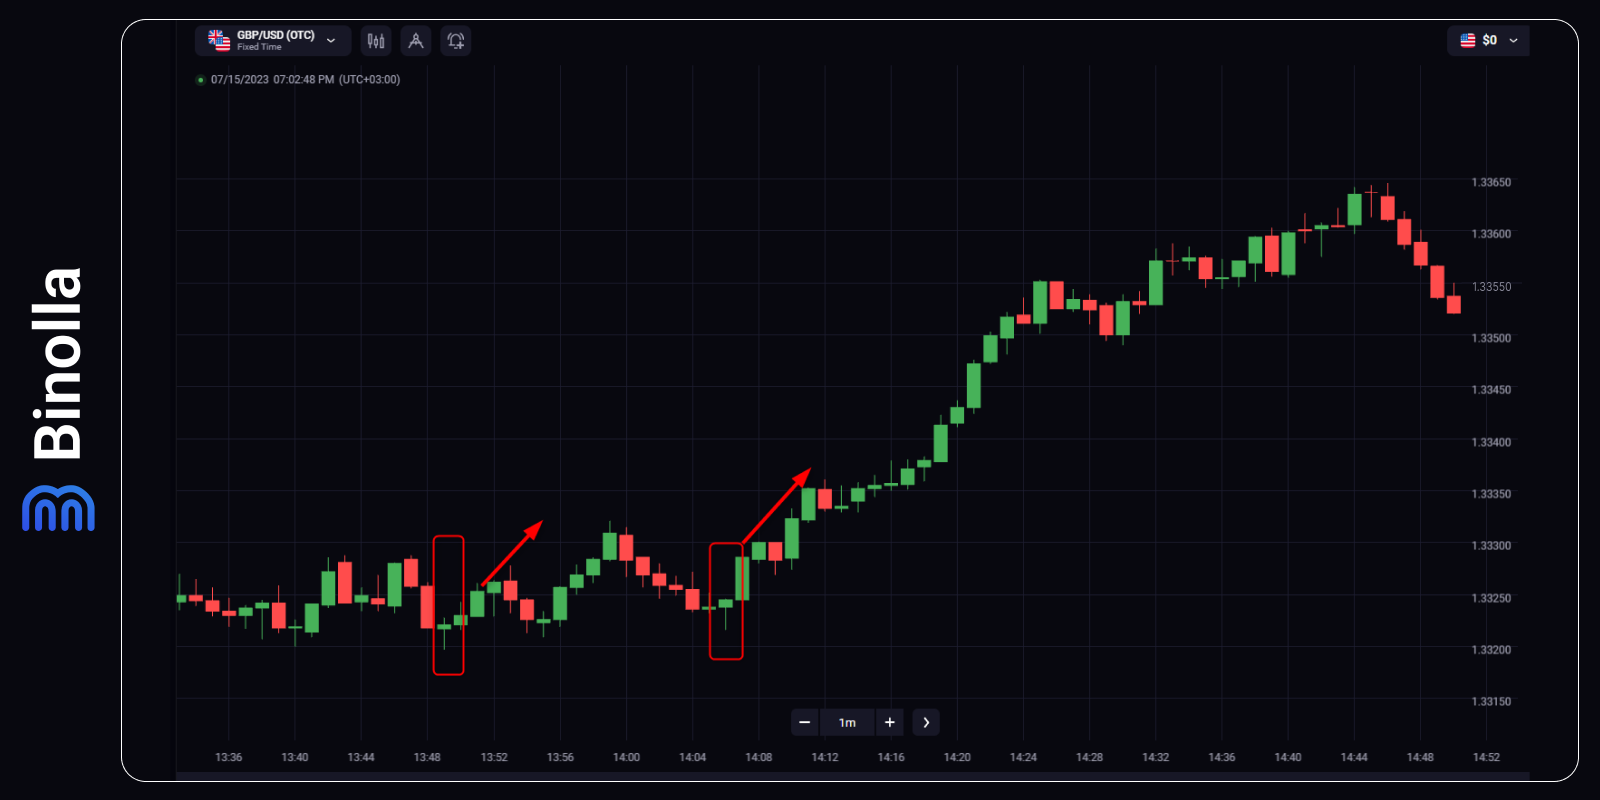Click the 14:24 time axis label
Viewport: 1600px width, 800px height.
pyautogui.click(x=1023, y=757)
